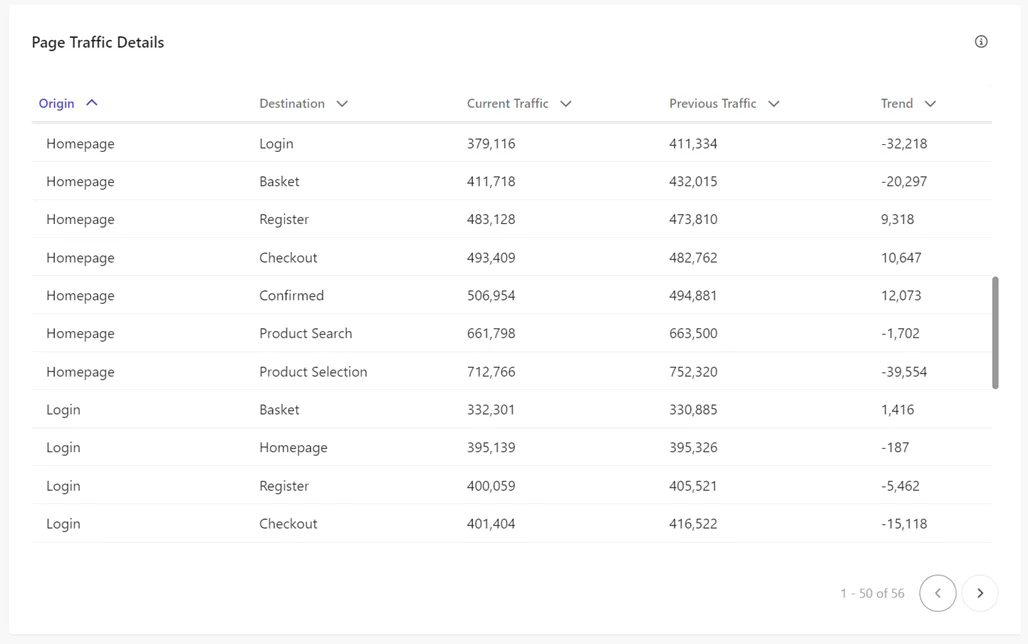The height and width of the screenshot is (644, 1028).
Task: Go to previous page of results
Action: point(938,593)
